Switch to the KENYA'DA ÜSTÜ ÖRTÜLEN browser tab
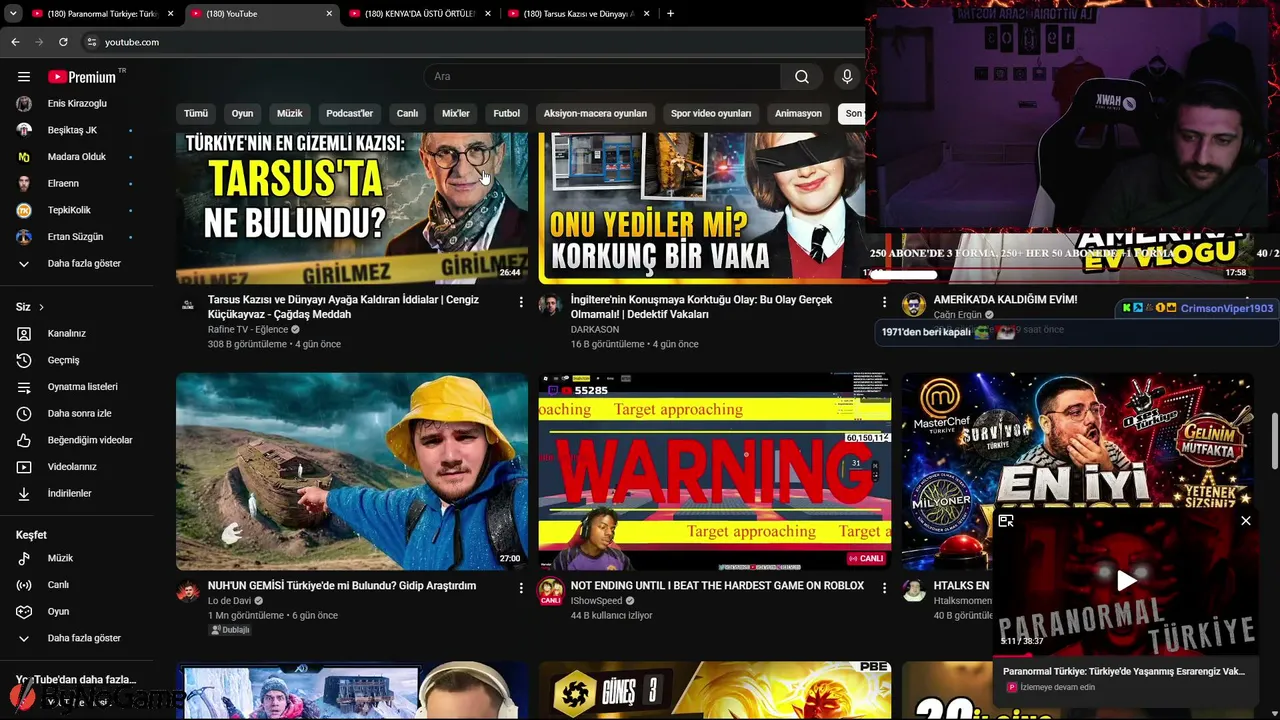The image size is (1280, 720). point(421,14)
